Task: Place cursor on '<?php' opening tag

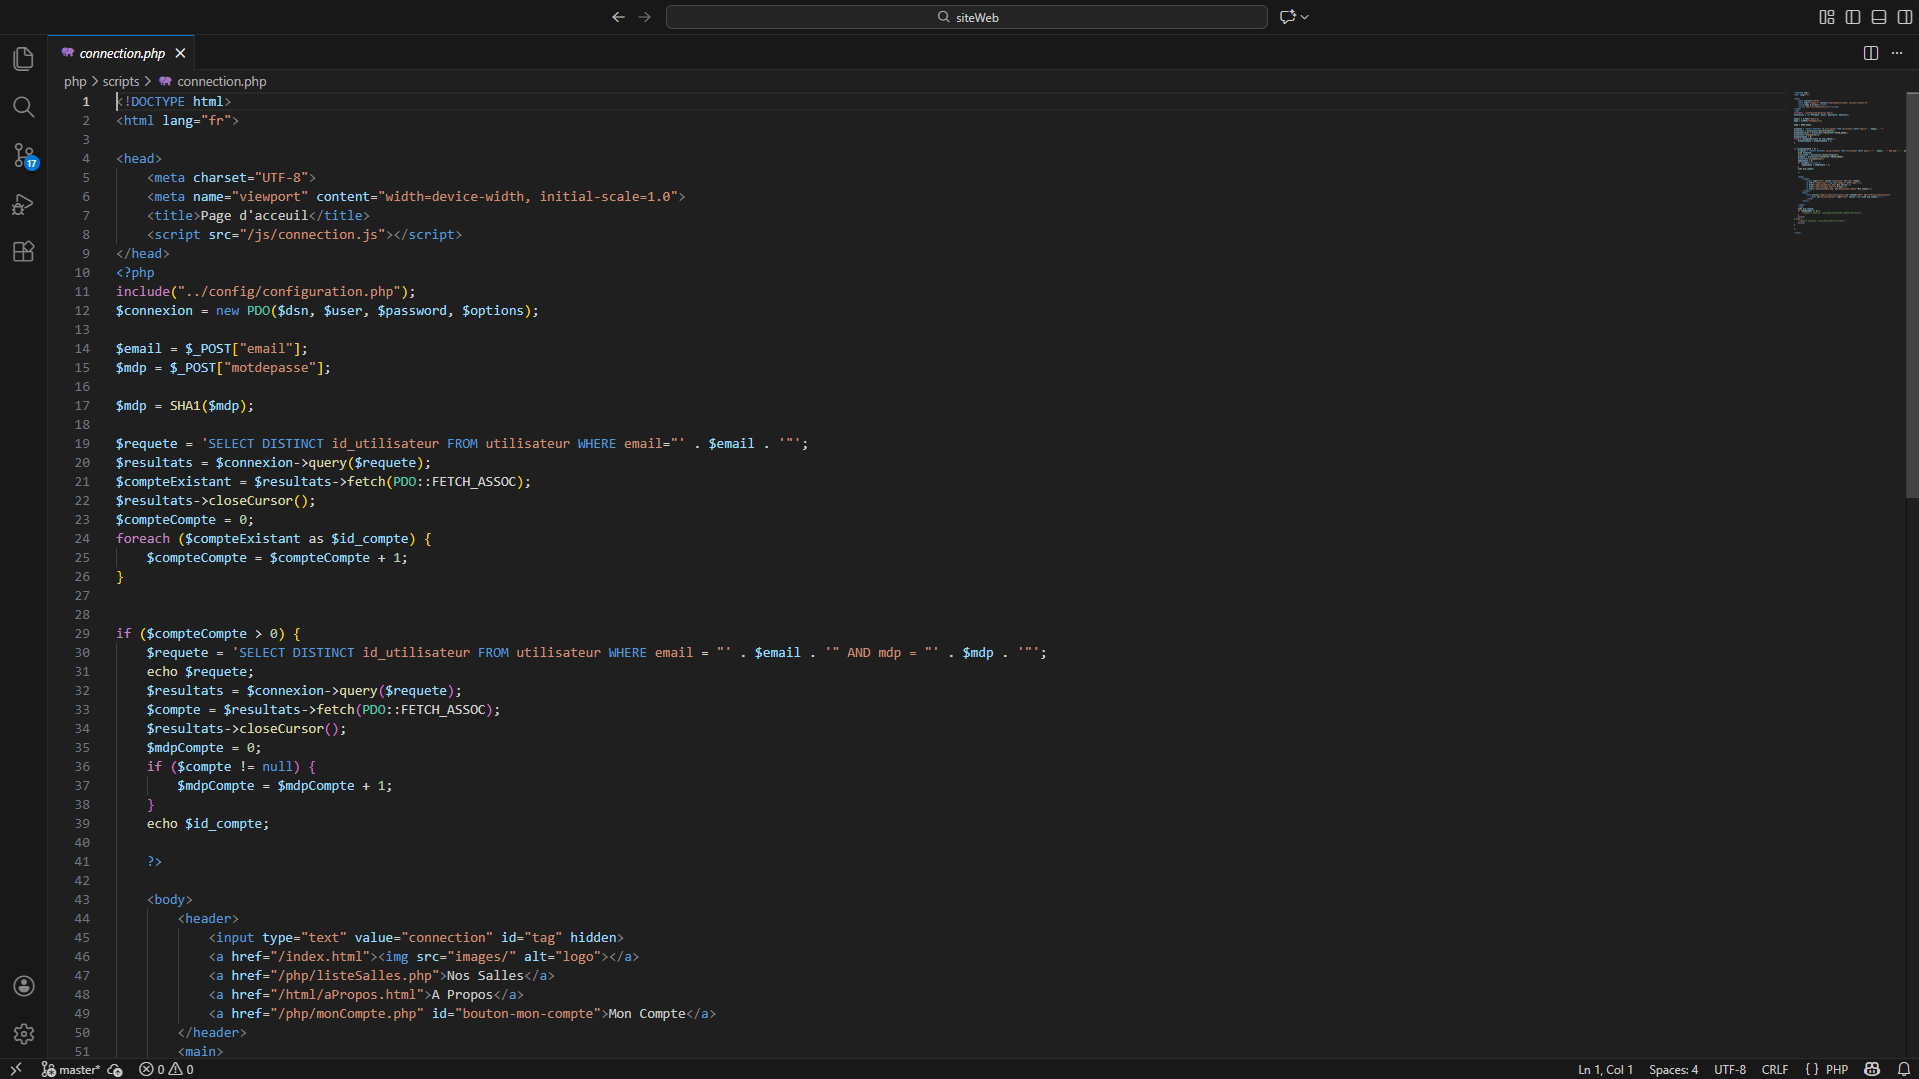Action: coord(135,272)
